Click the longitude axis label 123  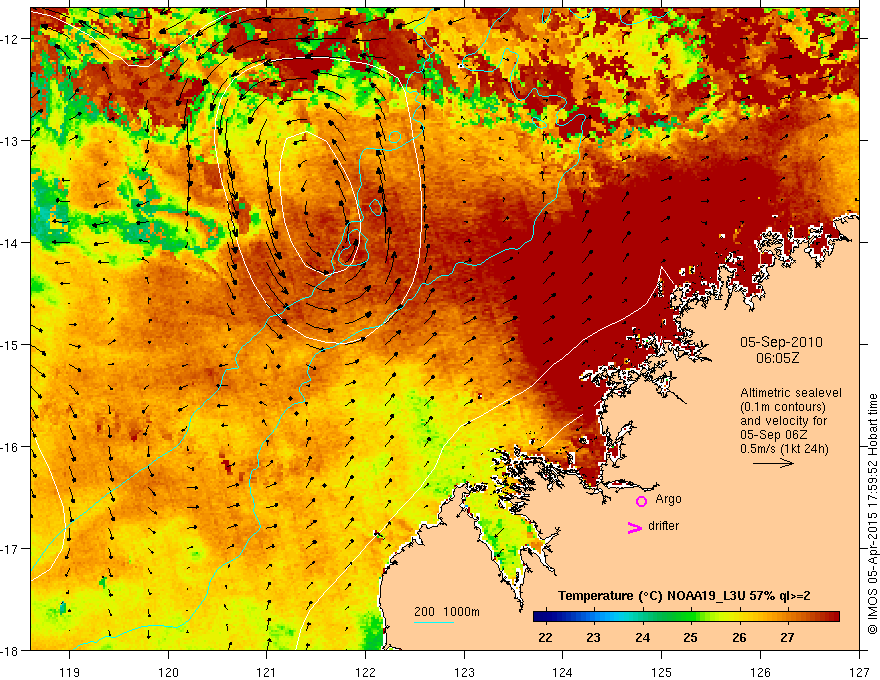(x=464, y=672)
